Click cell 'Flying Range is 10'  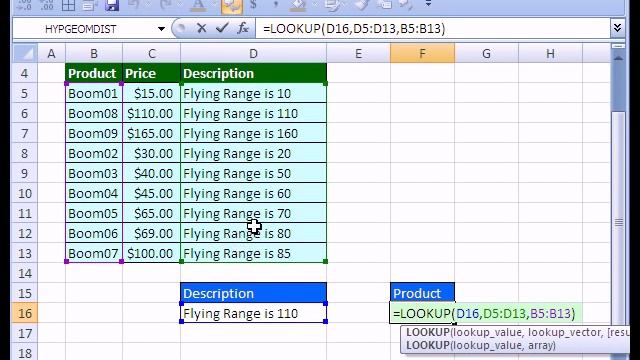[x=253, y=93]
